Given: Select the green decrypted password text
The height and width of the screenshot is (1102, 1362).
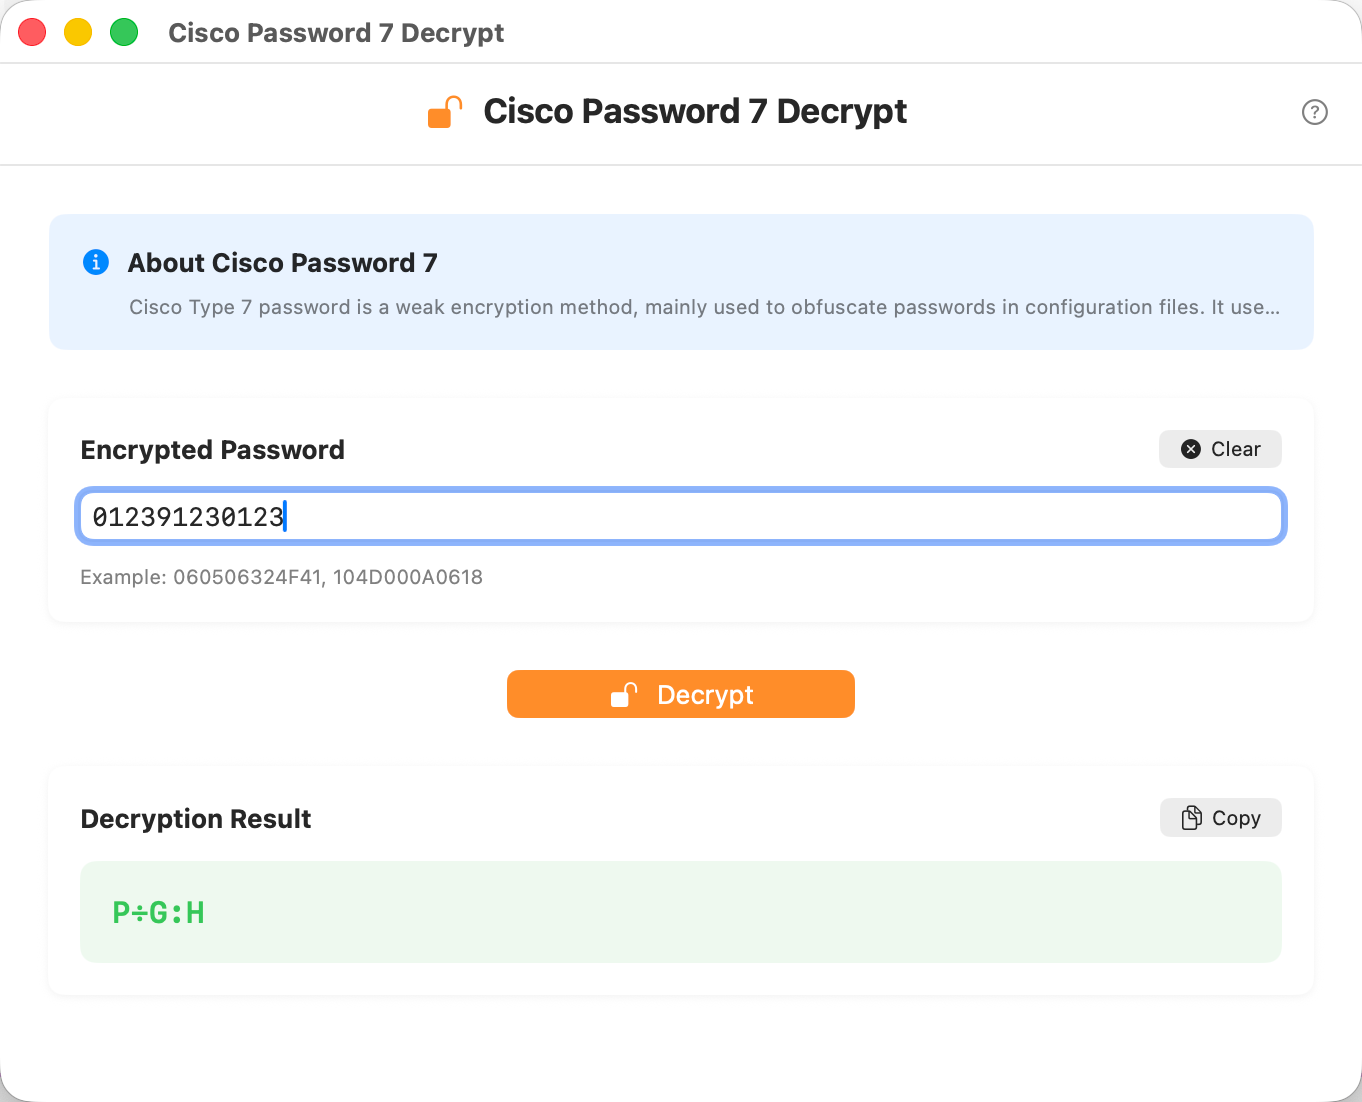Looking at the screenshot, I should click(x=158, y=911).
